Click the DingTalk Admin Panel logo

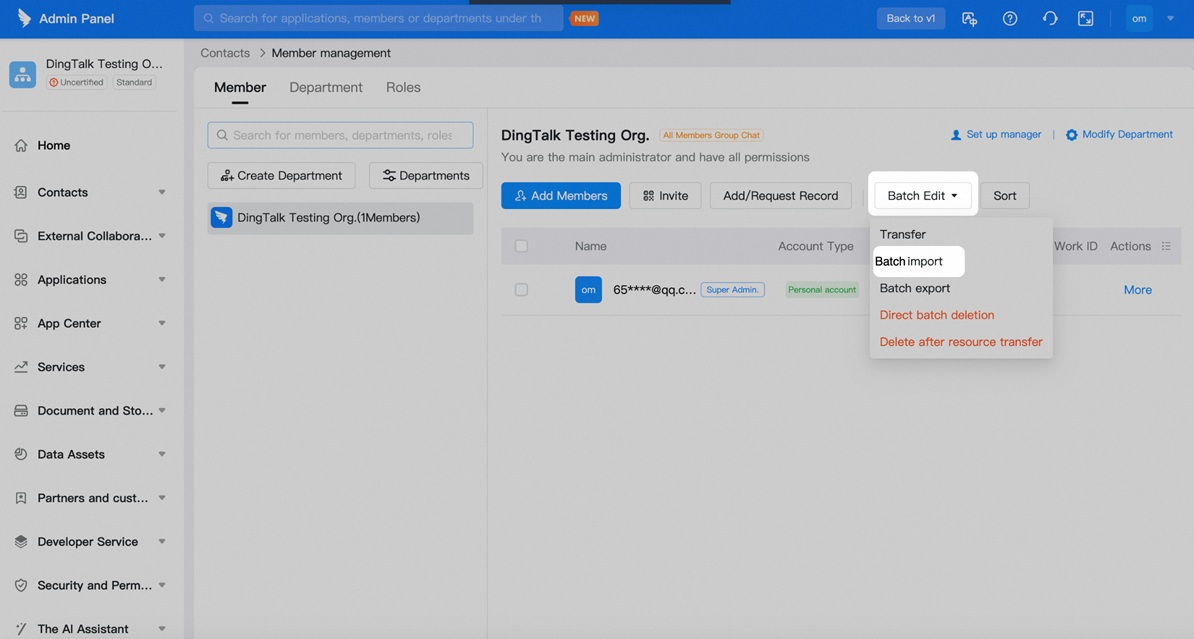point(24,18)
